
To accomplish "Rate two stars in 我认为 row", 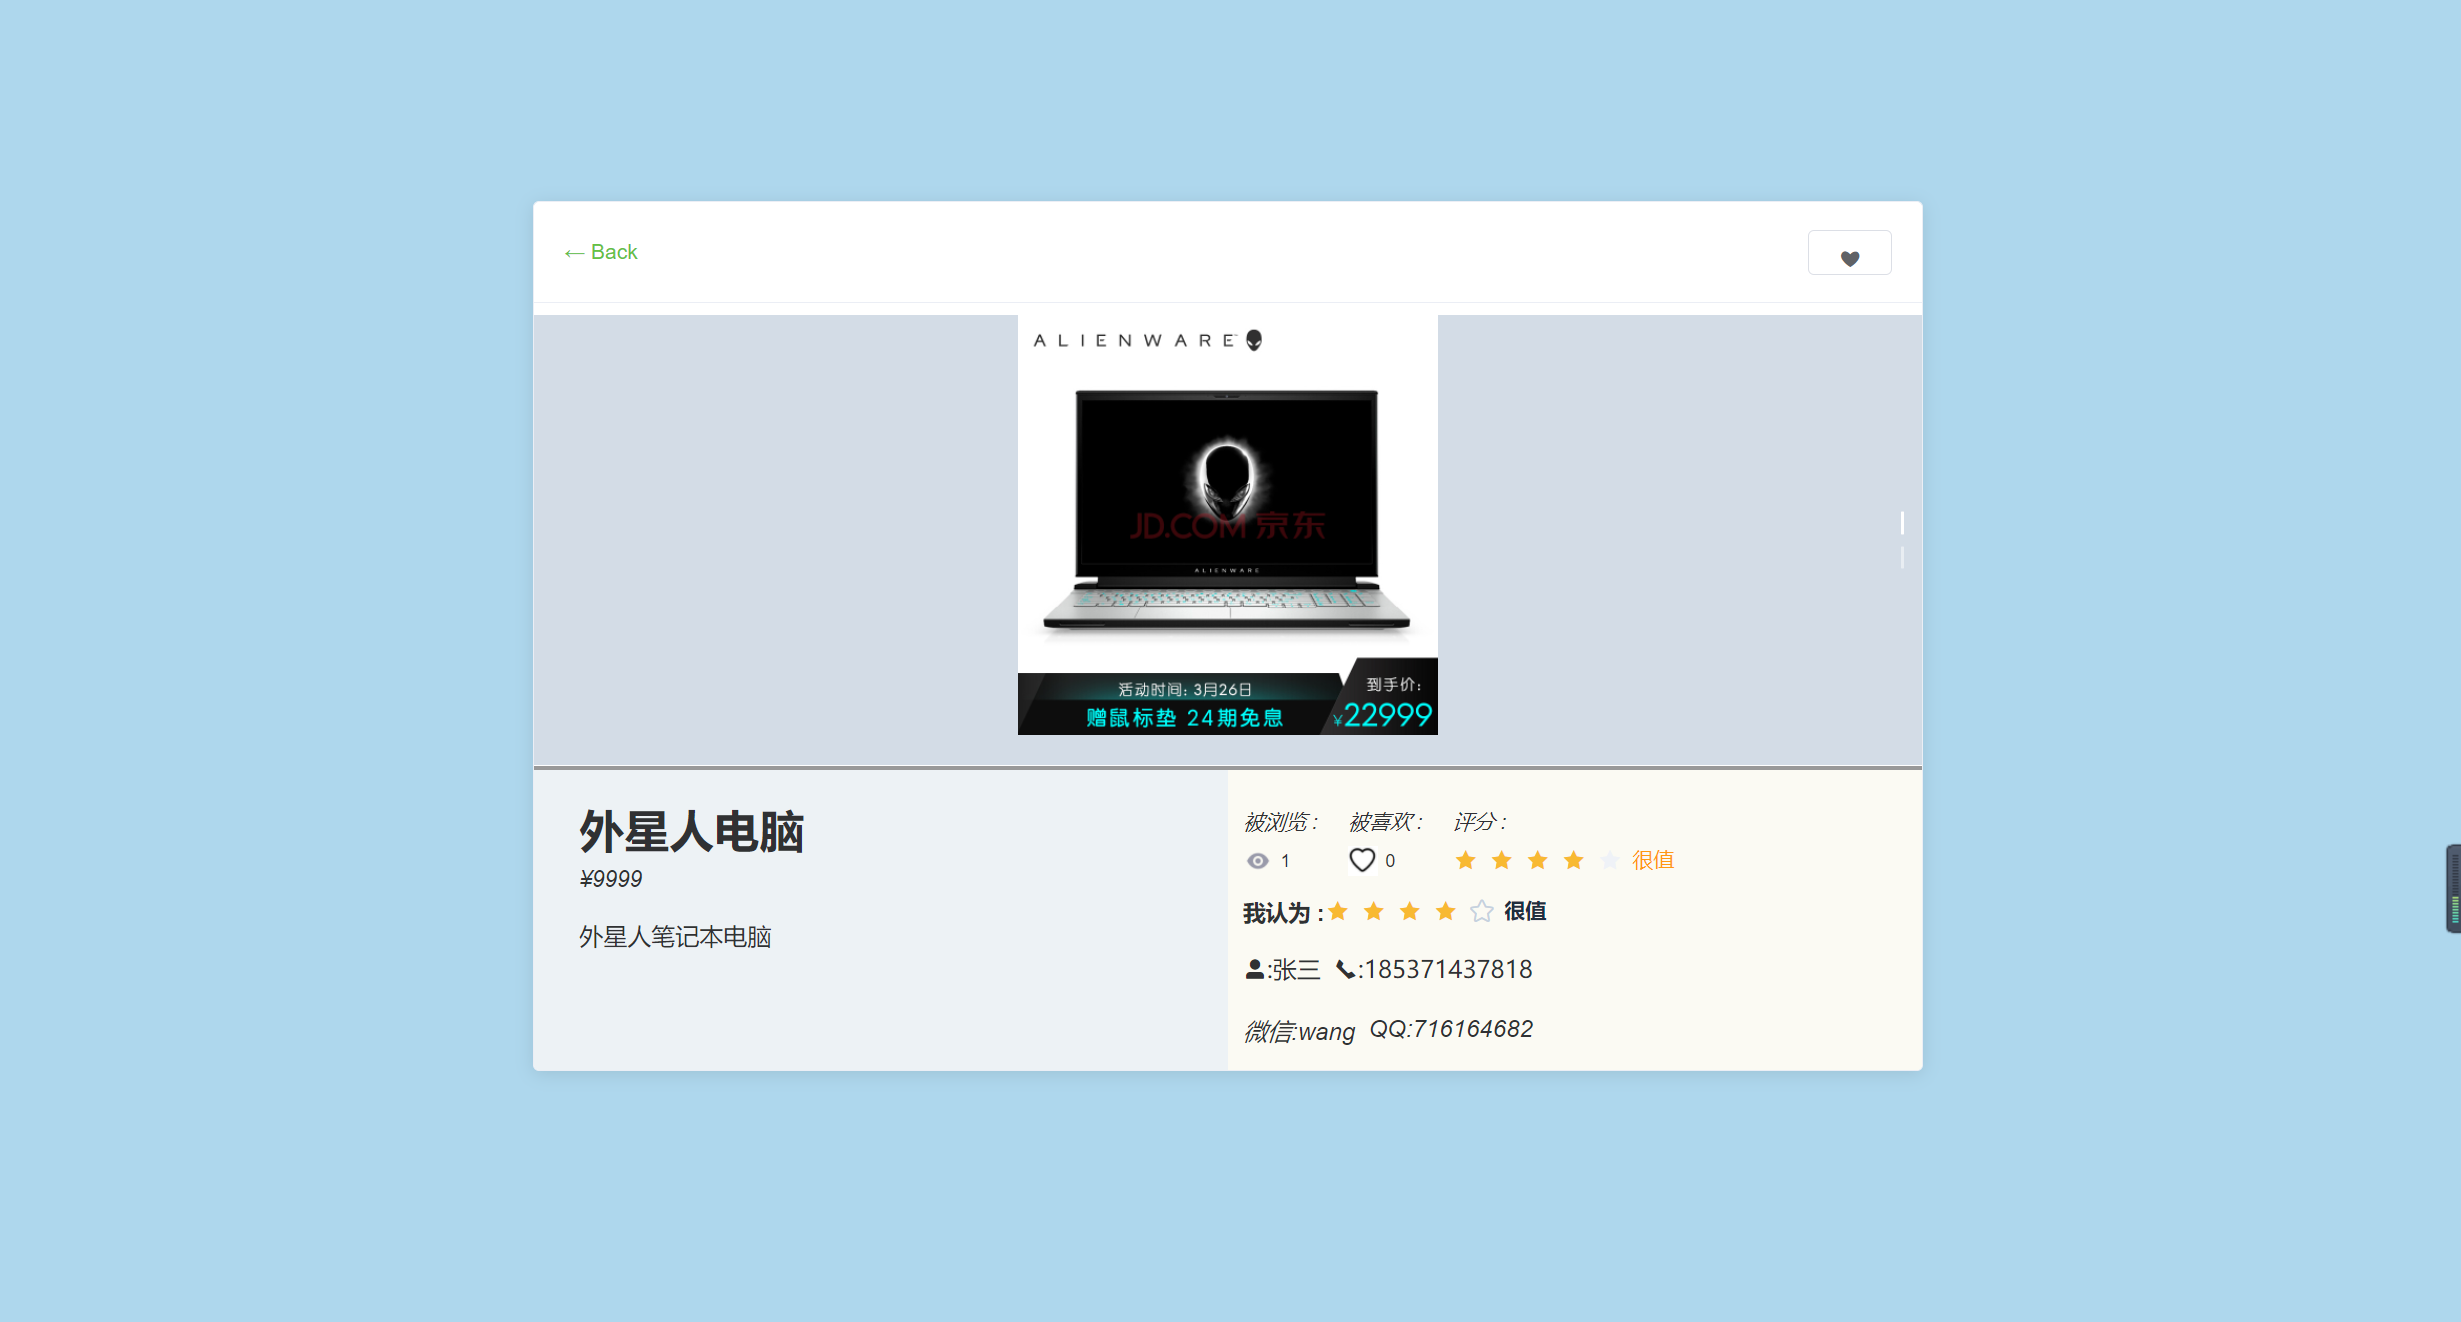I will [1374, 911].
